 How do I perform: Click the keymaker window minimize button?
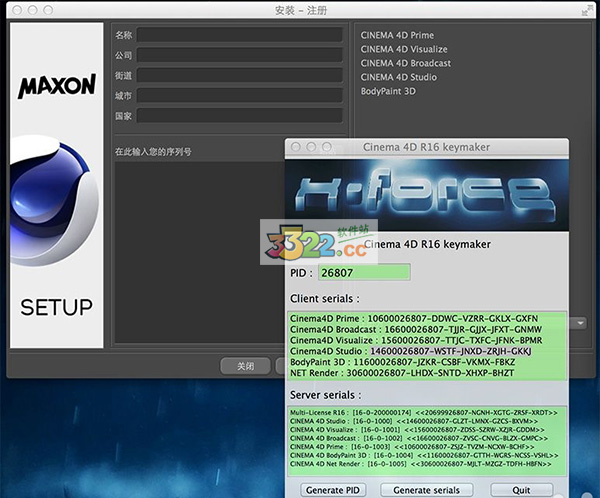(311, 147)
